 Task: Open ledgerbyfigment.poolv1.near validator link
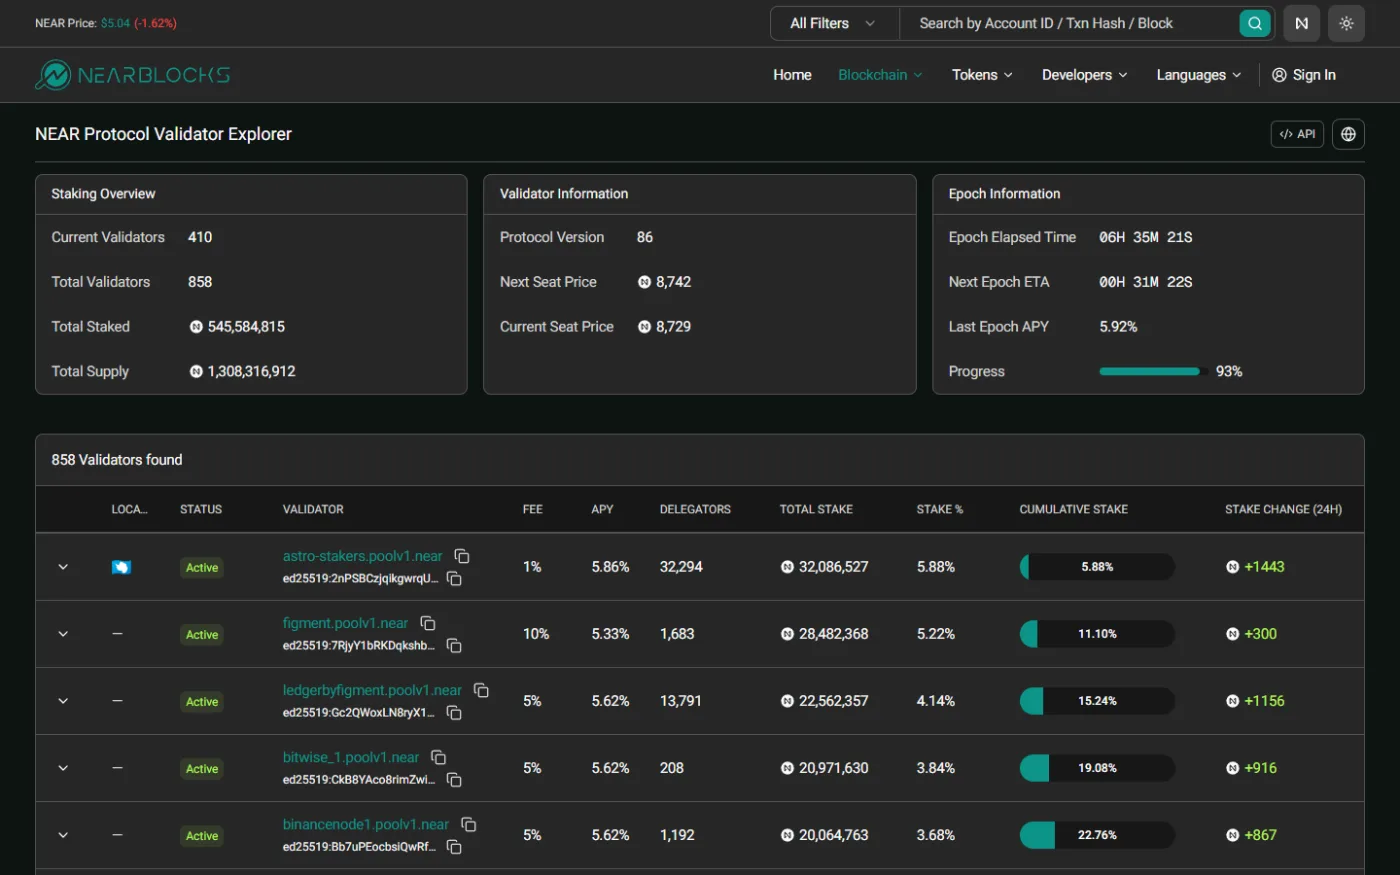pyautogui.click(x=372, y=690)
